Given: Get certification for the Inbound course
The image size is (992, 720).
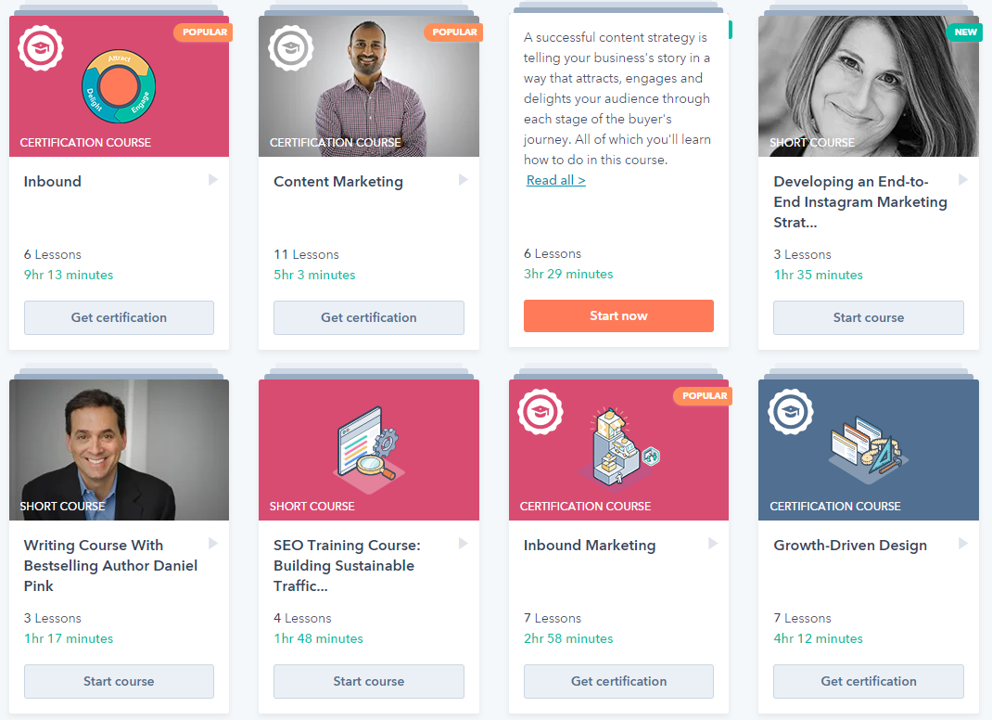Looking at the screenshot, I should 118,317.
